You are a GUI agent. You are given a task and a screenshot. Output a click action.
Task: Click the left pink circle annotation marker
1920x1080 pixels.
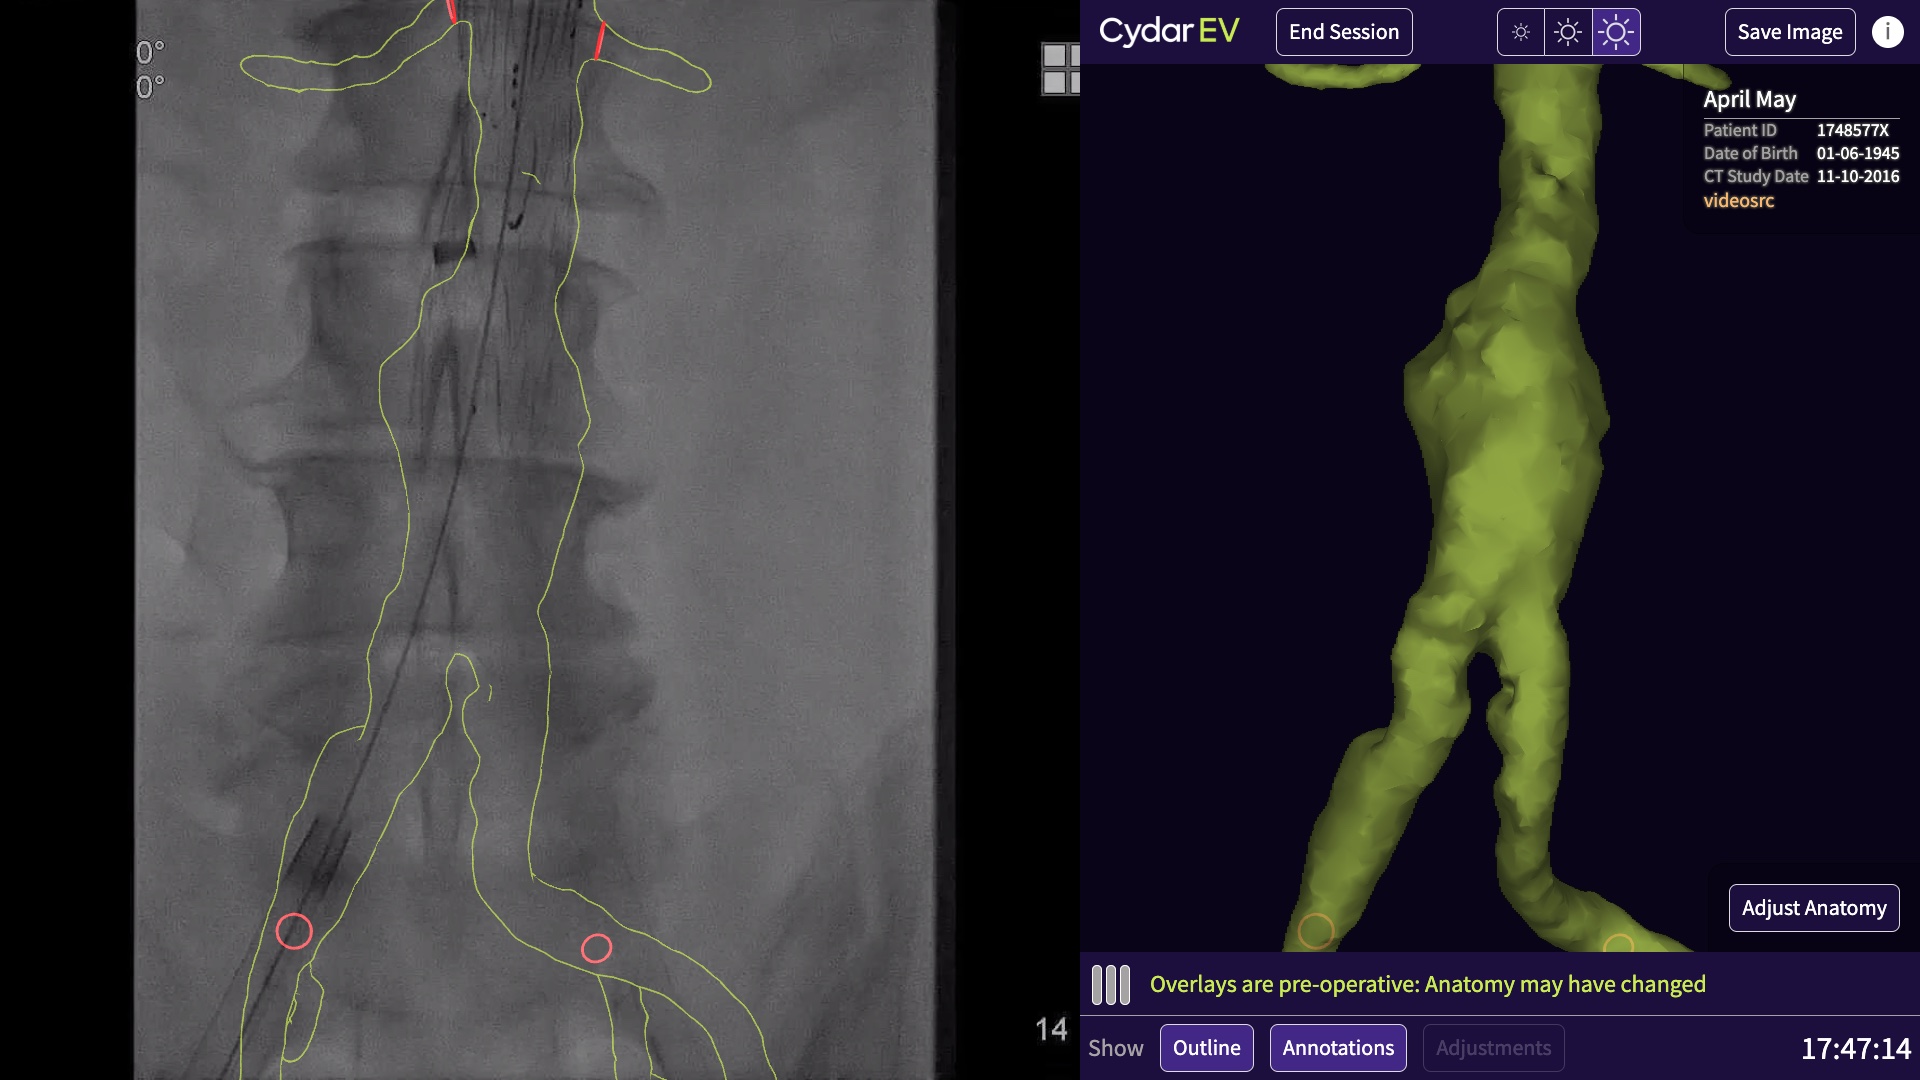tap(294, 930)
